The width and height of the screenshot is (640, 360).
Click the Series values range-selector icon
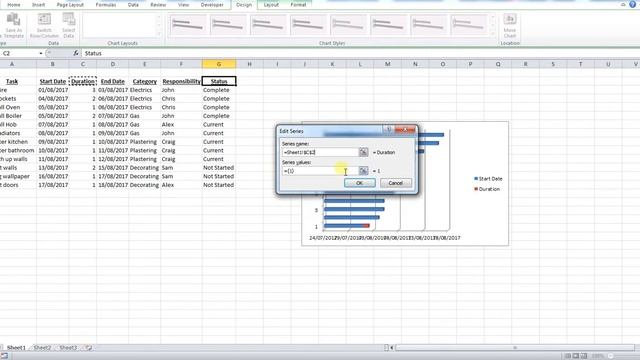point(363,171)
